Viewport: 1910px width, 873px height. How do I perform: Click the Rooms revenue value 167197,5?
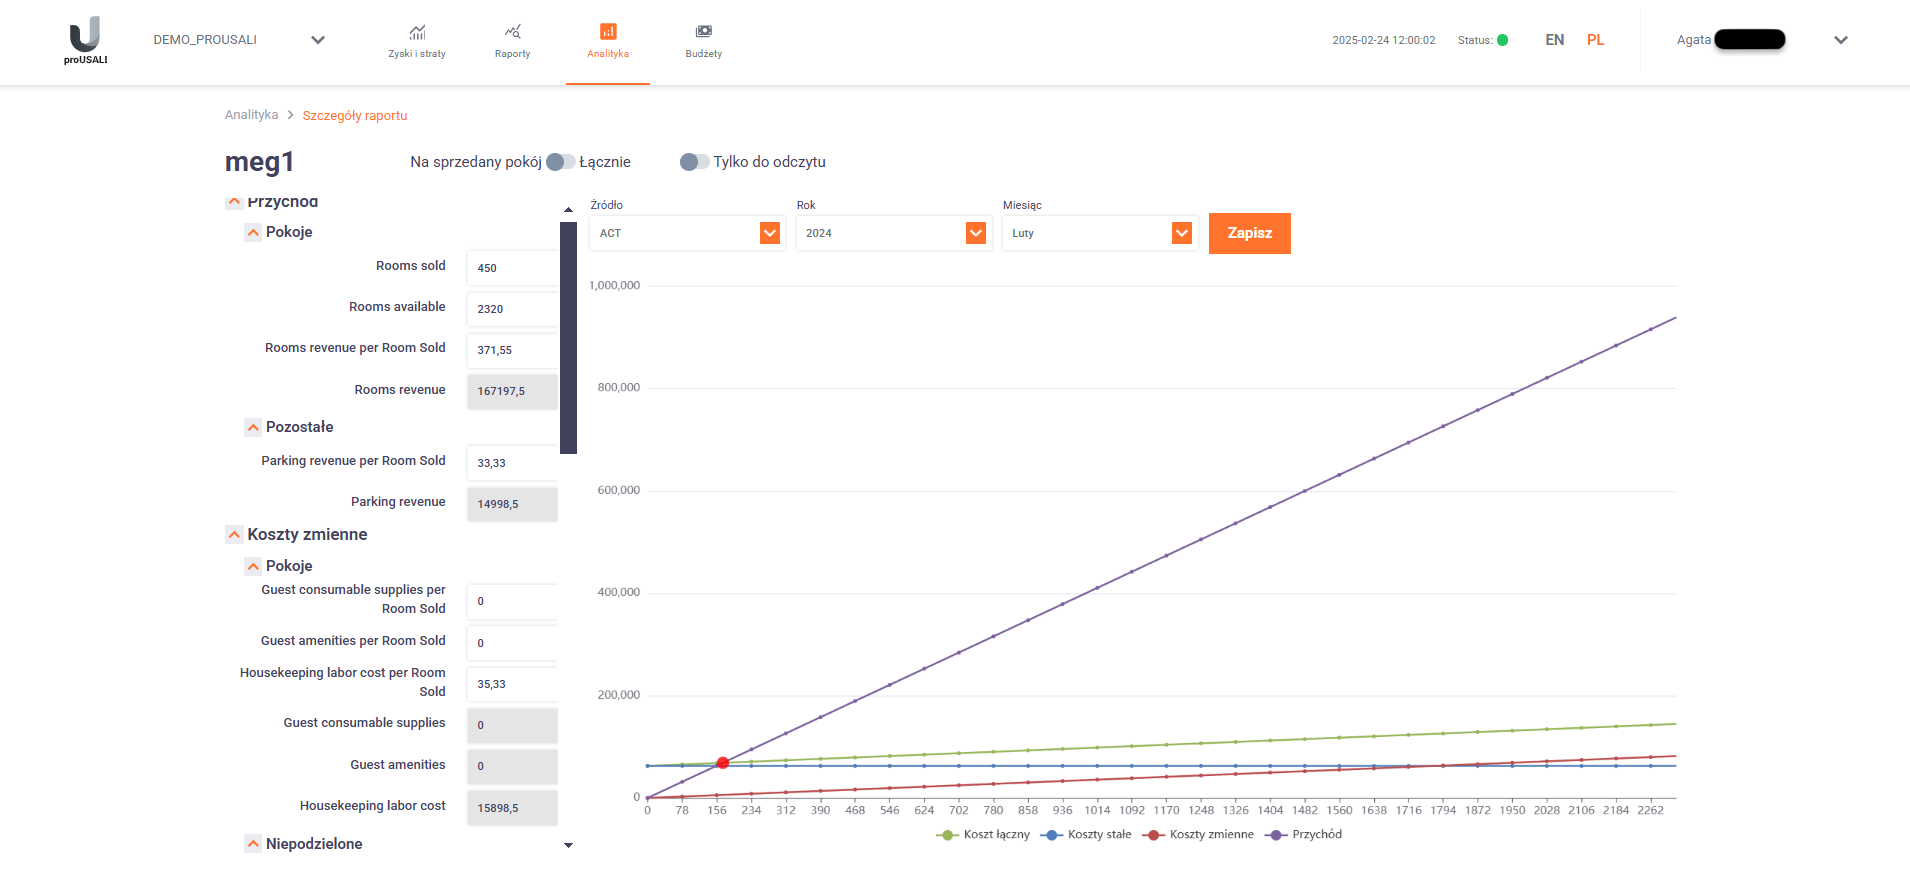(512, 391)
